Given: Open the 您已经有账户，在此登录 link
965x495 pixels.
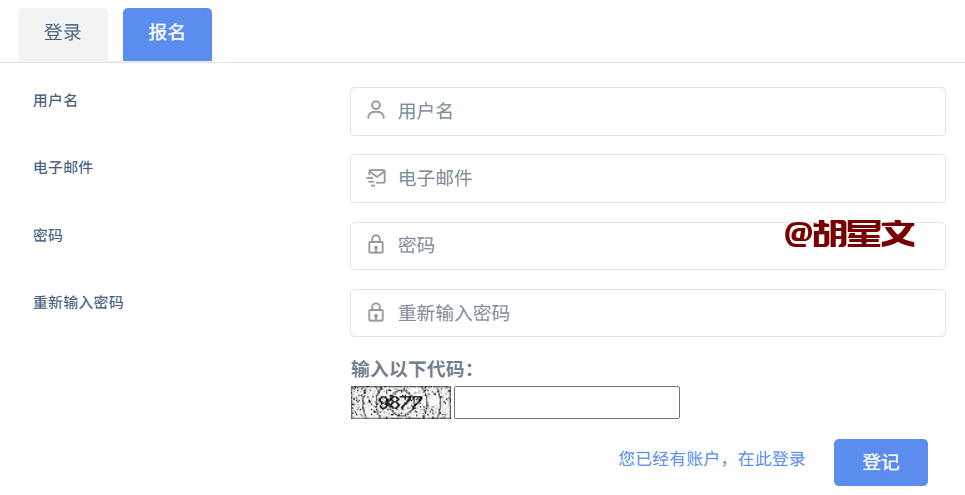Looking at the screenshot, I should coord(712,459).
